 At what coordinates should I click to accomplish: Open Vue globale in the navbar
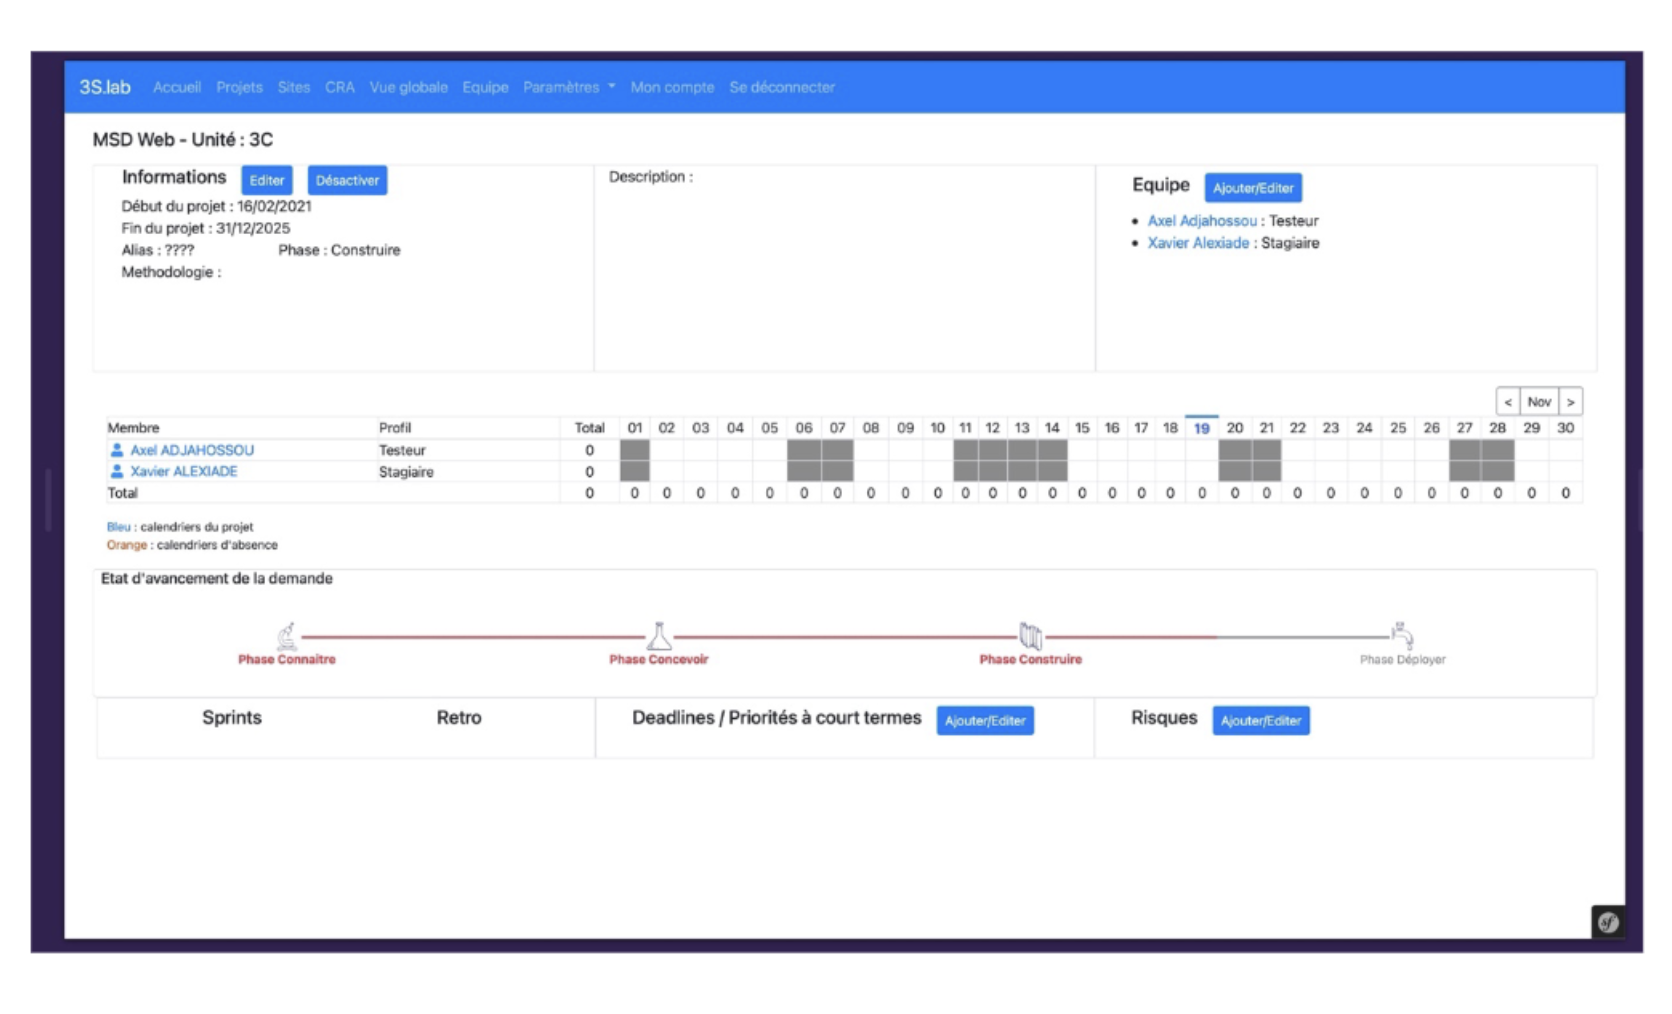[x=408, y=87]
